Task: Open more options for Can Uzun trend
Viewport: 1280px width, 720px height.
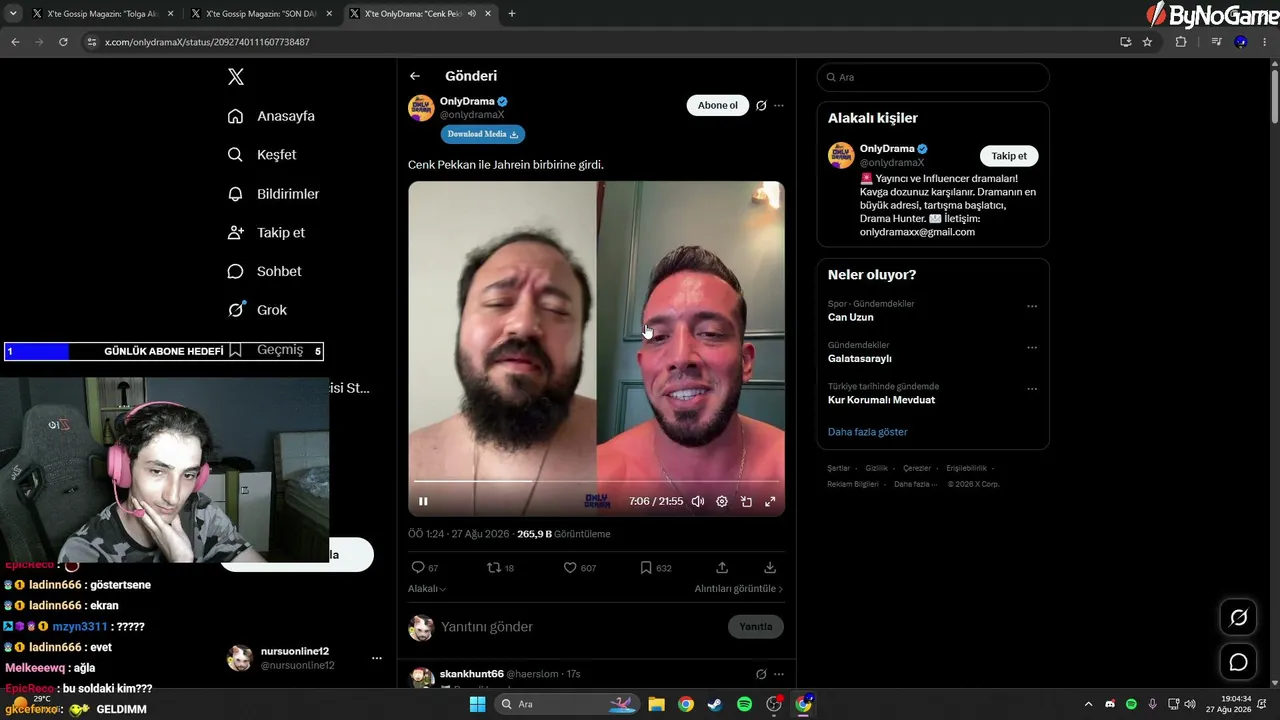Action: click(1032, 307)
